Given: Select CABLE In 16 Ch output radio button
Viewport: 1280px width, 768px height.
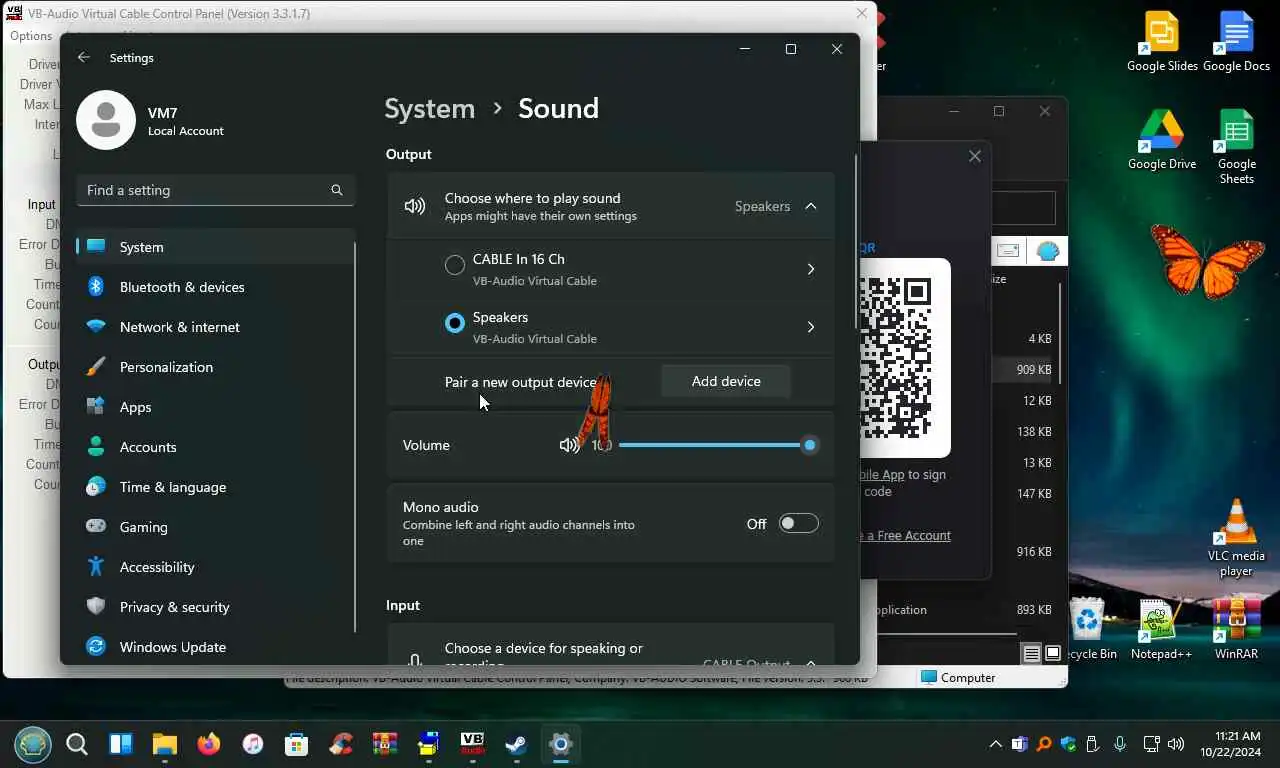Looking at the screenshot, I should pyautogui.click(x=455, y=265).
